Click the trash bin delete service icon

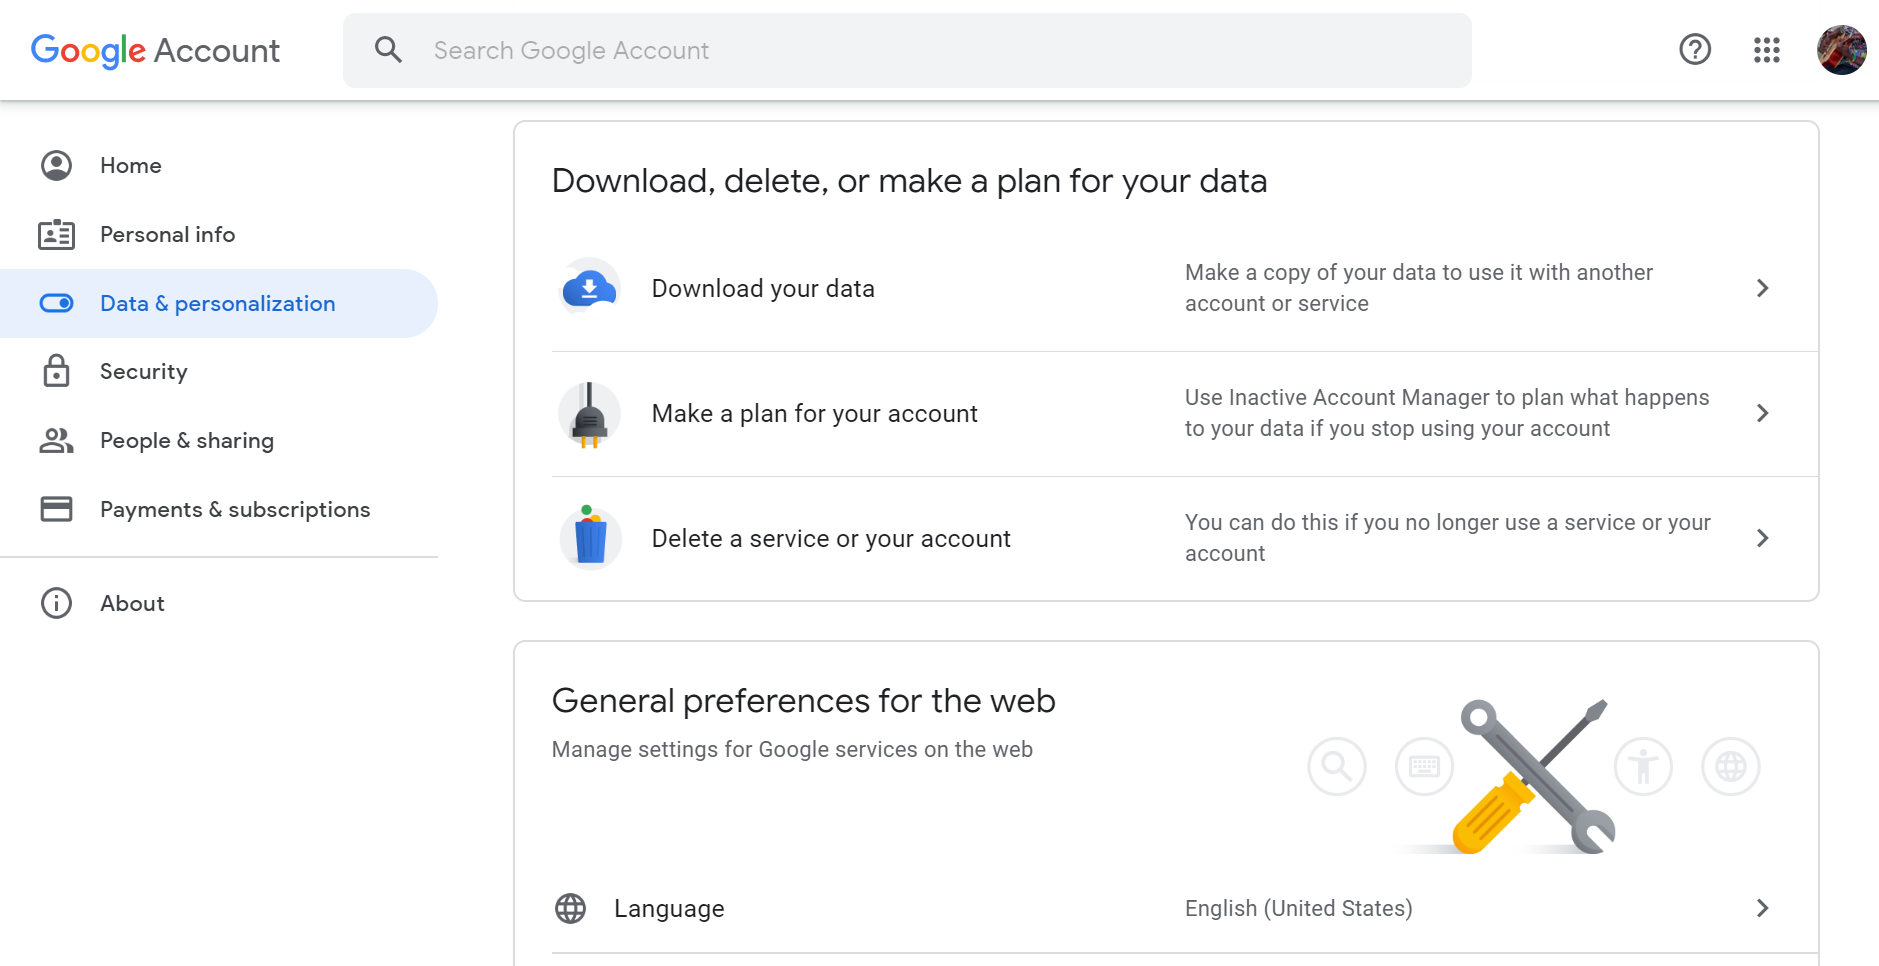tap(590, 536)
